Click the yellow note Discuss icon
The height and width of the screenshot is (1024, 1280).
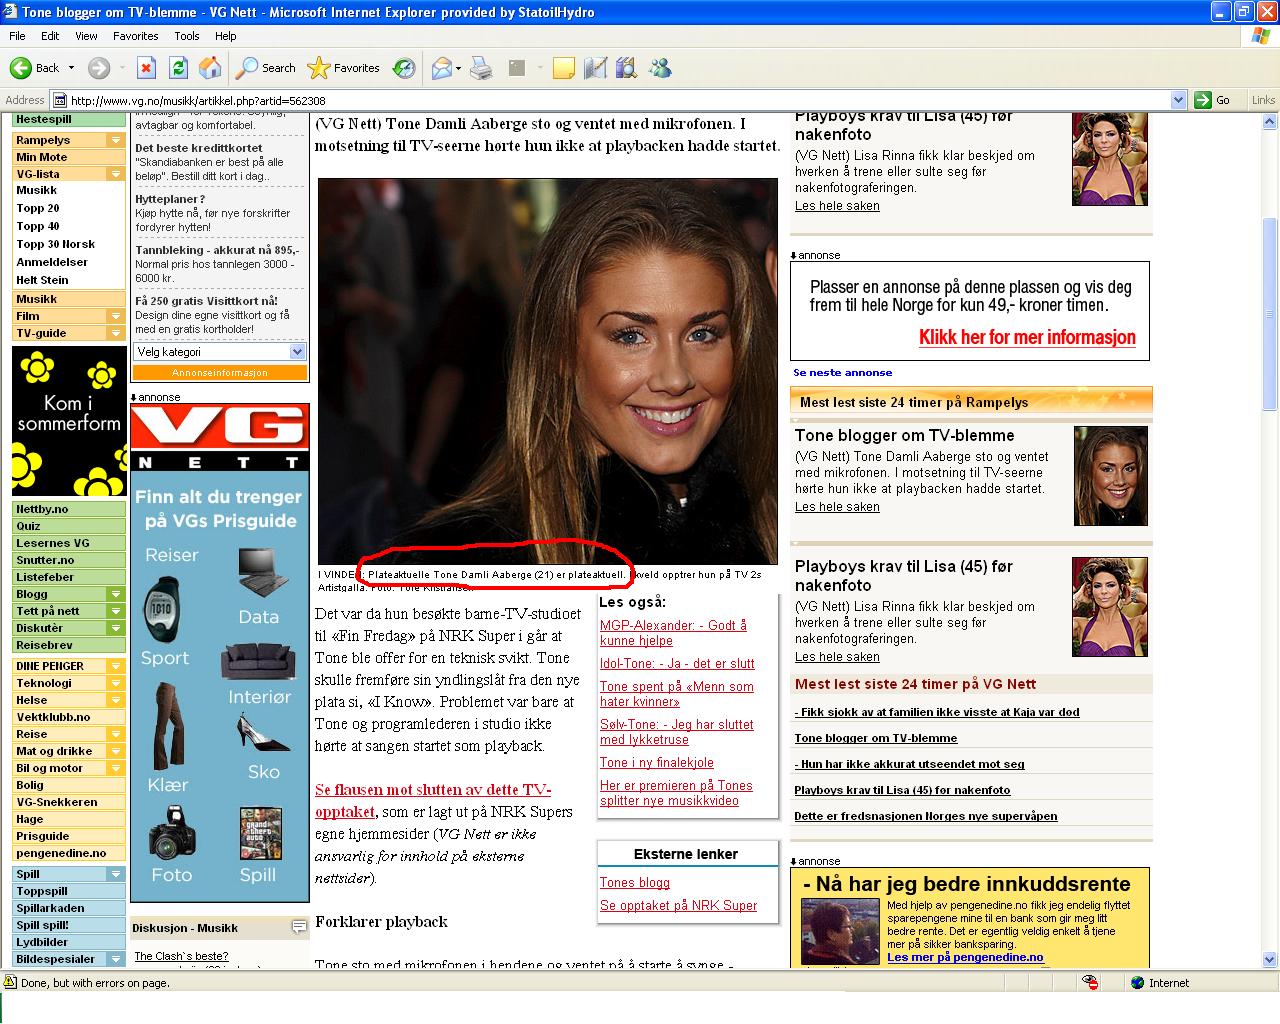point(564,68)
